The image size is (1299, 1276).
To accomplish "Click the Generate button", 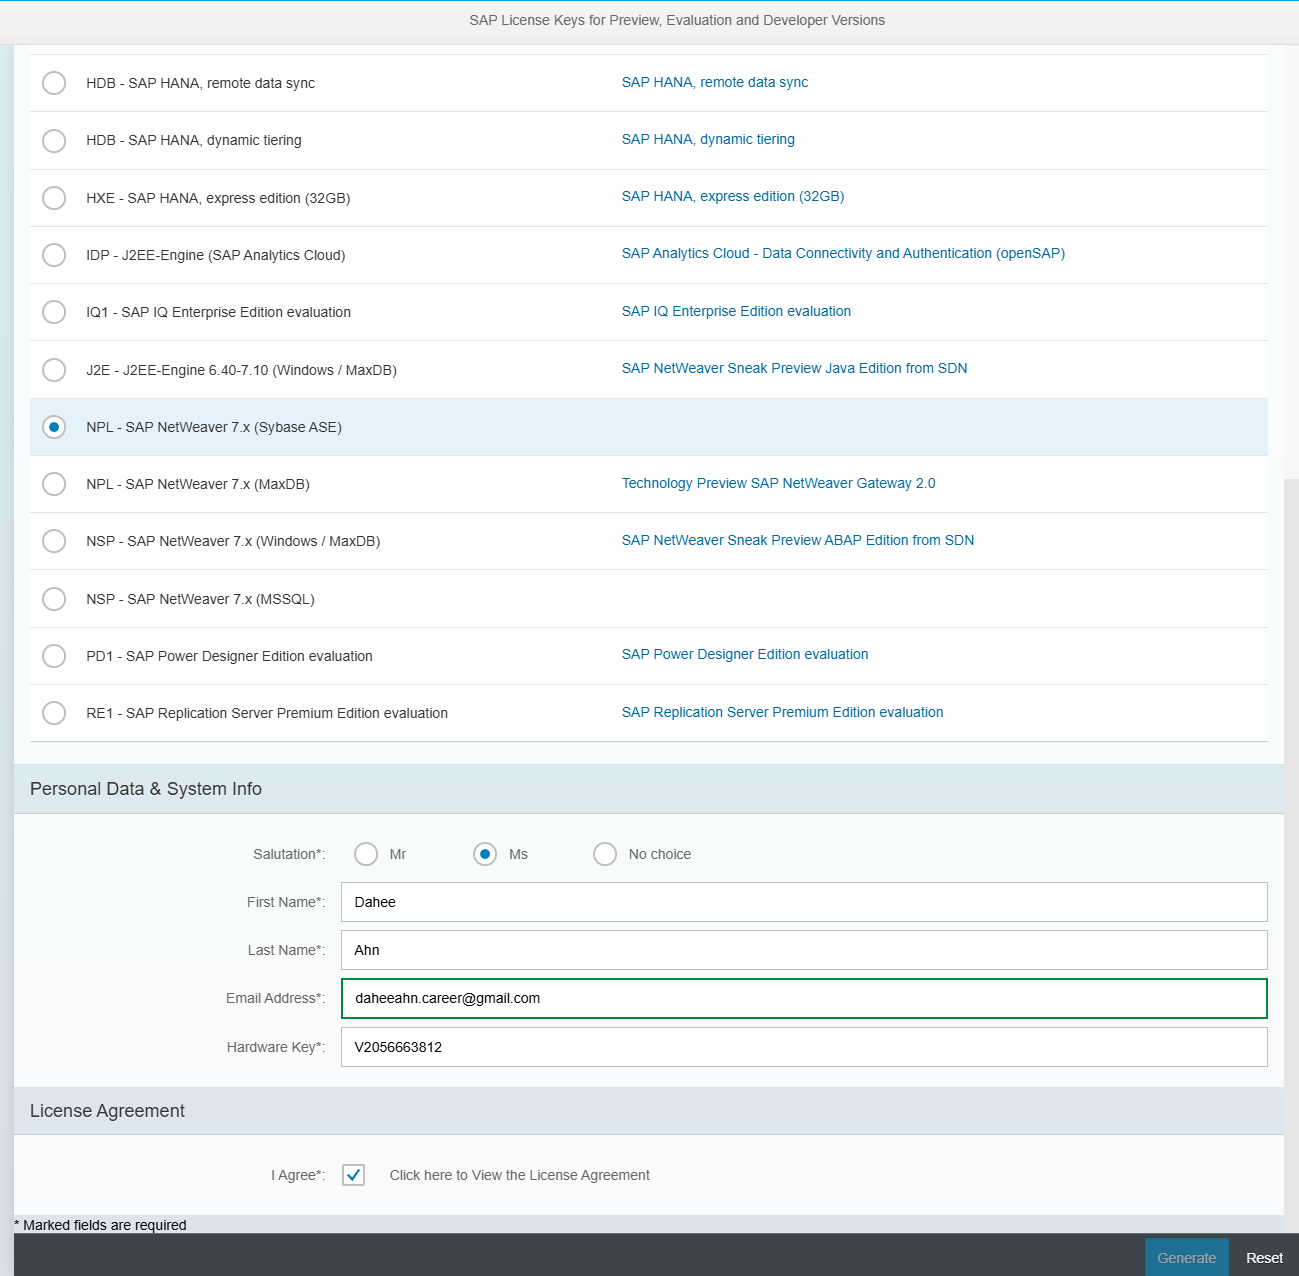I will [1186, 1258].
